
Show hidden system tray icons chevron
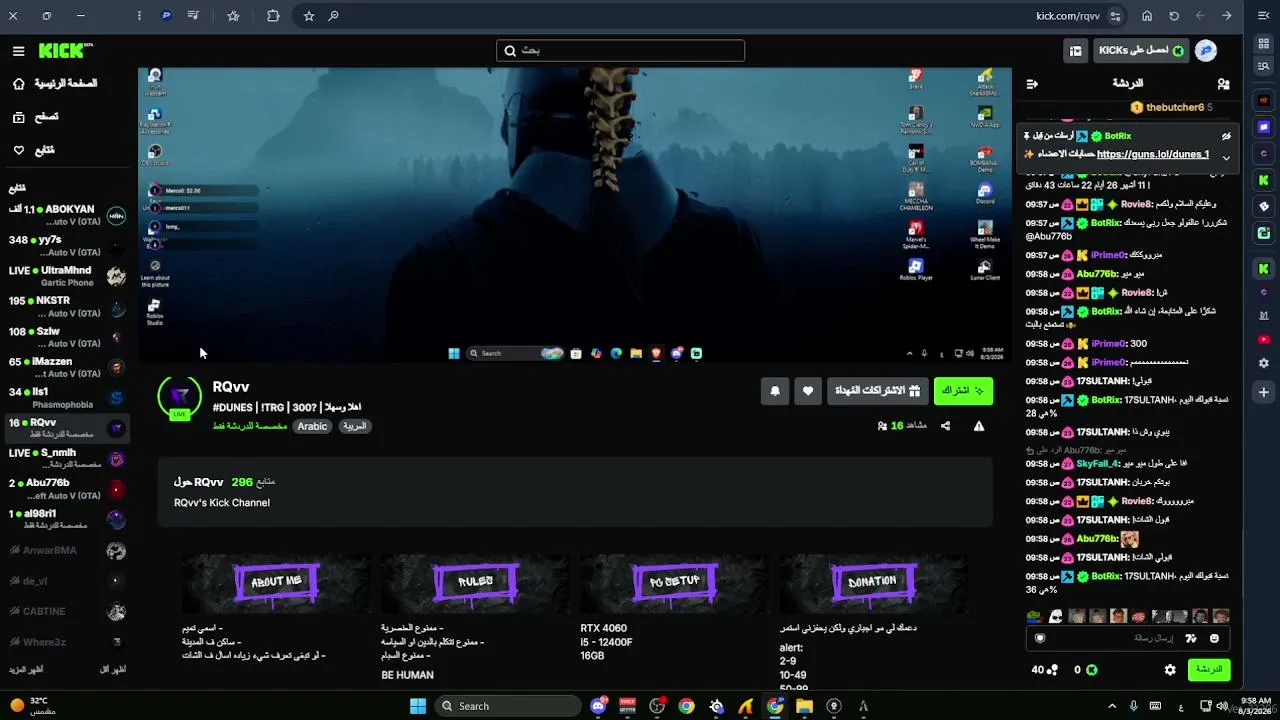(x=1111, y=706)
